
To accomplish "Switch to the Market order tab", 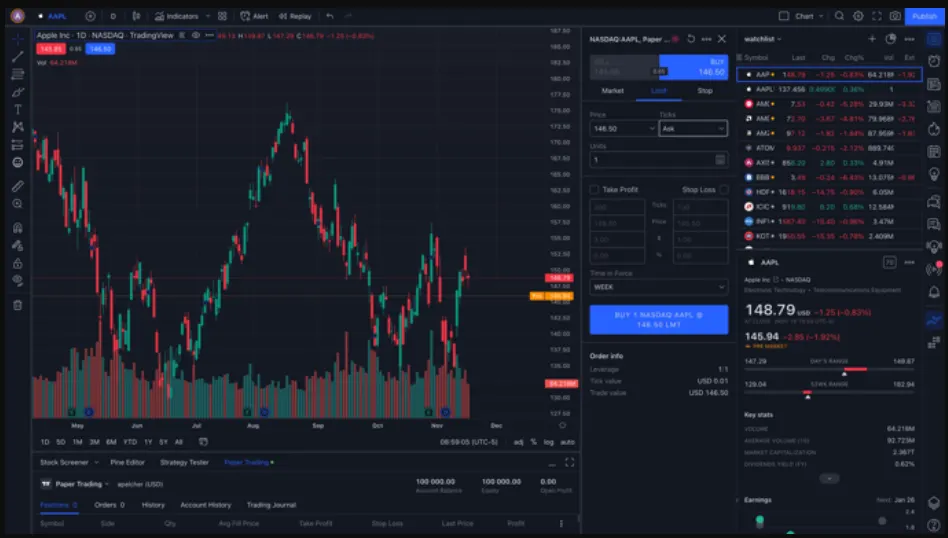I will (612, 91).
